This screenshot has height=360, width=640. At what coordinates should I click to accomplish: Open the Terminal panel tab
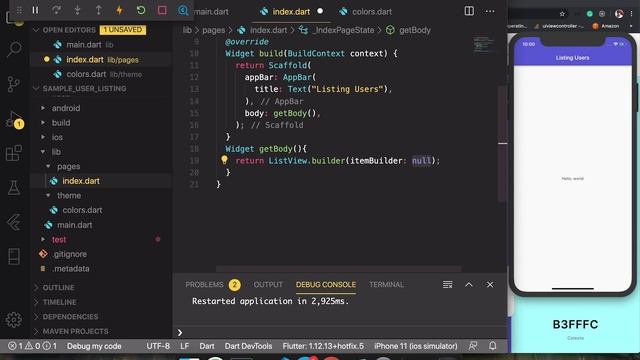click(387, 284)
